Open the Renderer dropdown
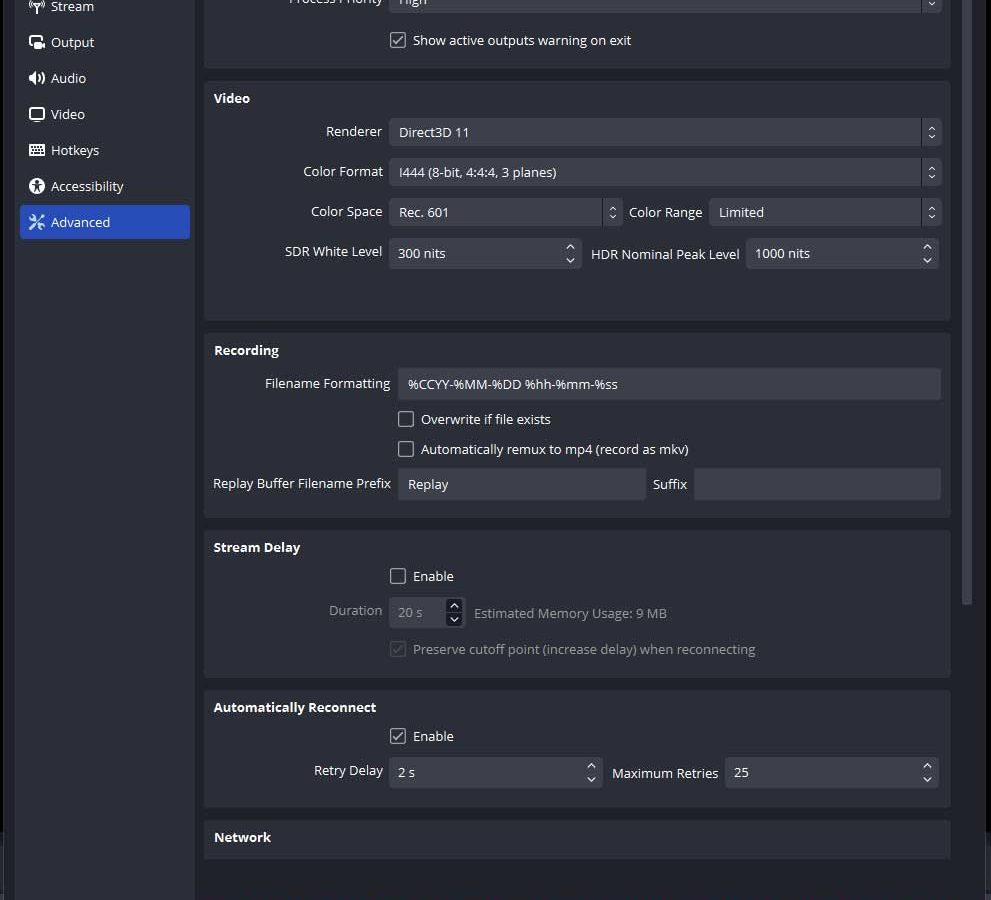Image resolution: width=991 pixels, height=900 pixels. point(664,132)
